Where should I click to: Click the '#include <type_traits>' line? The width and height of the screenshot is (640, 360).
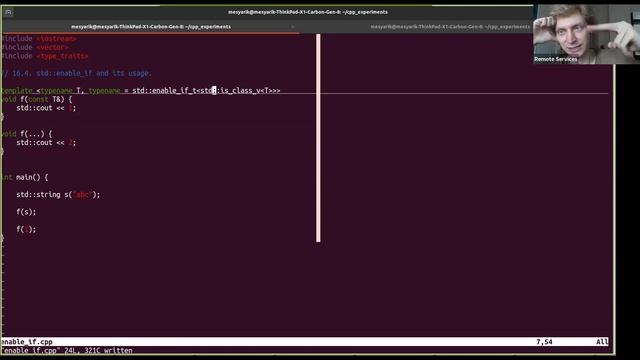coord(44,56)
